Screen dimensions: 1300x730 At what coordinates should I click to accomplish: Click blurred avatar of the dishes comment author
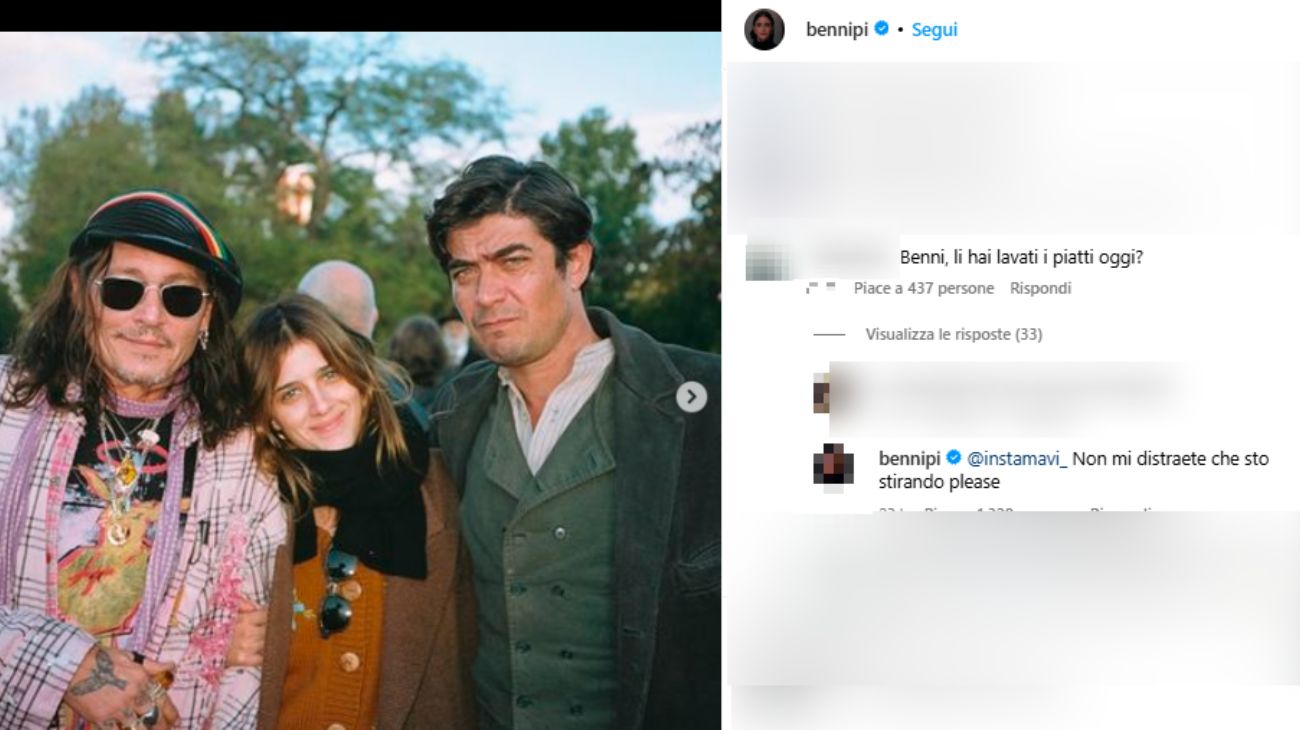point(768,260)
